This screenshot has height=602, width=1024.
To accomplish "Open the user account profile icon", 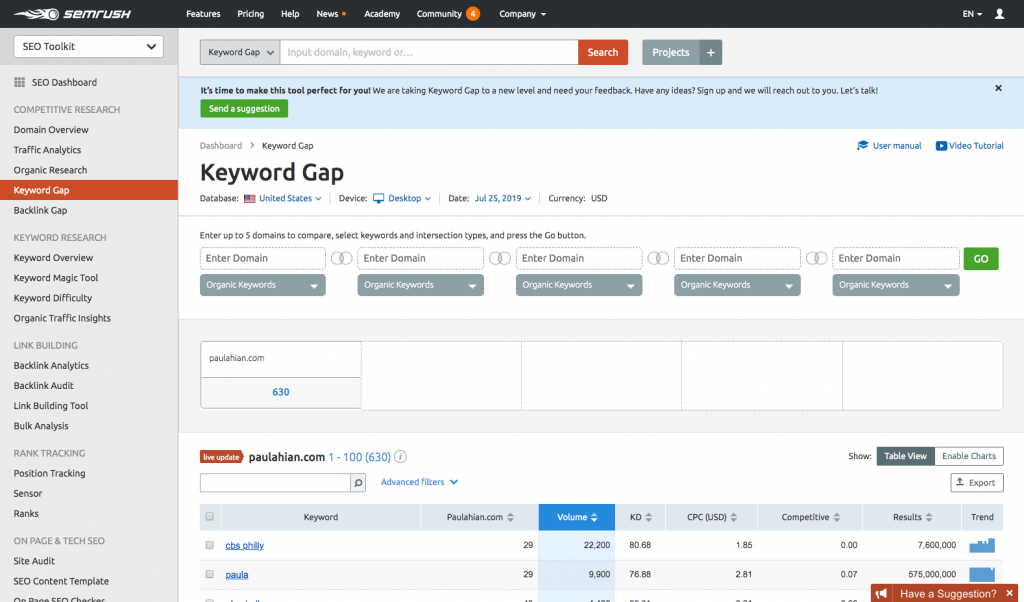I will pyautogui.click(x=1000, y=14).
